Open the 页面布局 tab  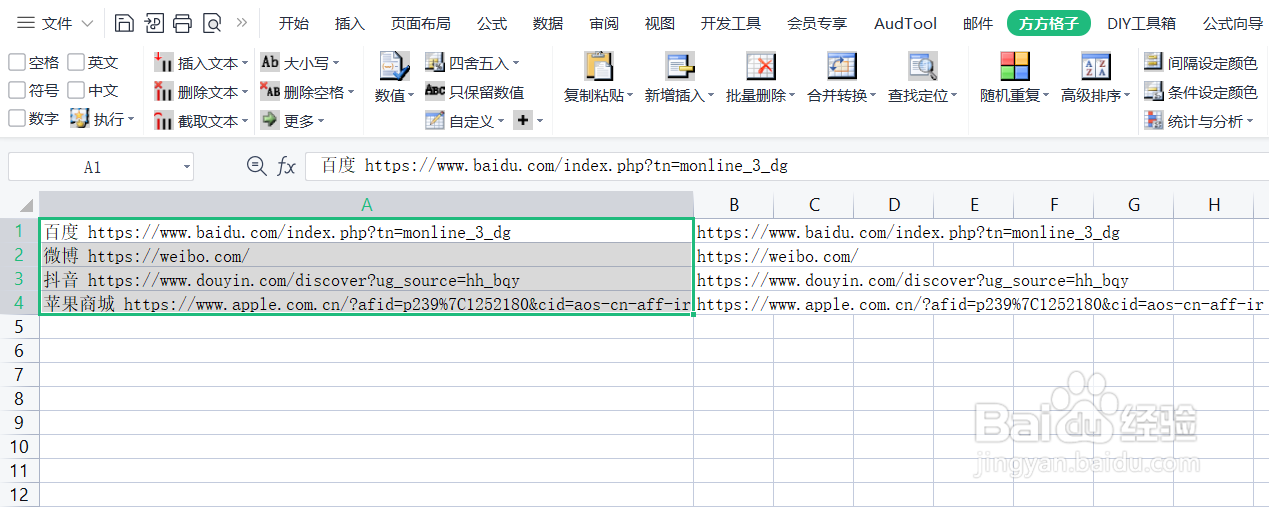tap(420, 23)
